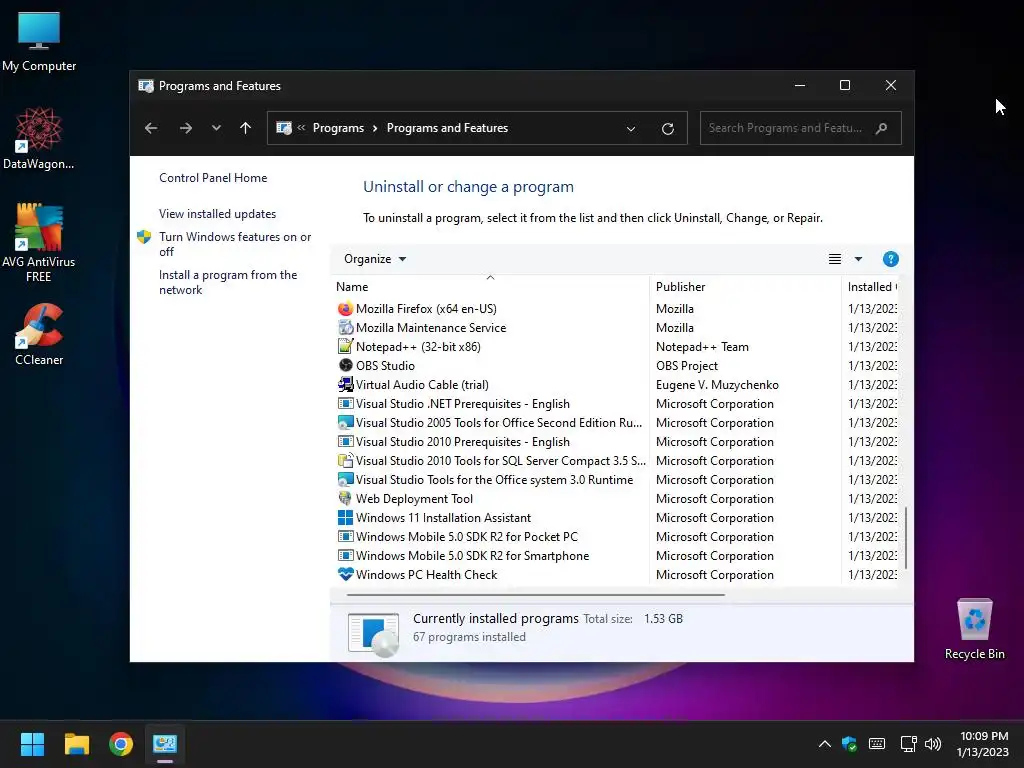Go up one level with the up arrow
1024x768 pixels.
tap(246, 128)
